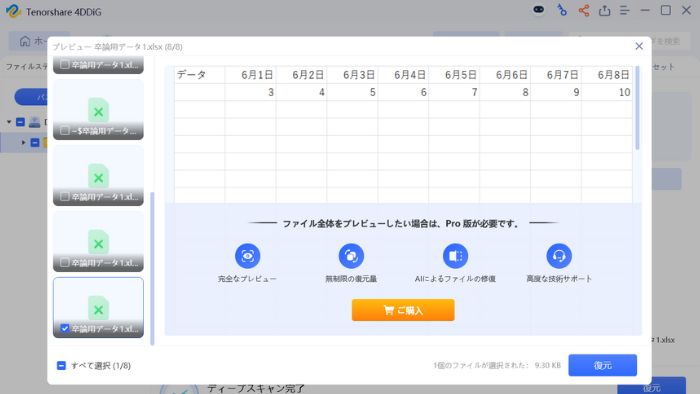Click the cell containing value 4
Image resolution: width=700 pixels, height=394 pixels.
point(301,92)
